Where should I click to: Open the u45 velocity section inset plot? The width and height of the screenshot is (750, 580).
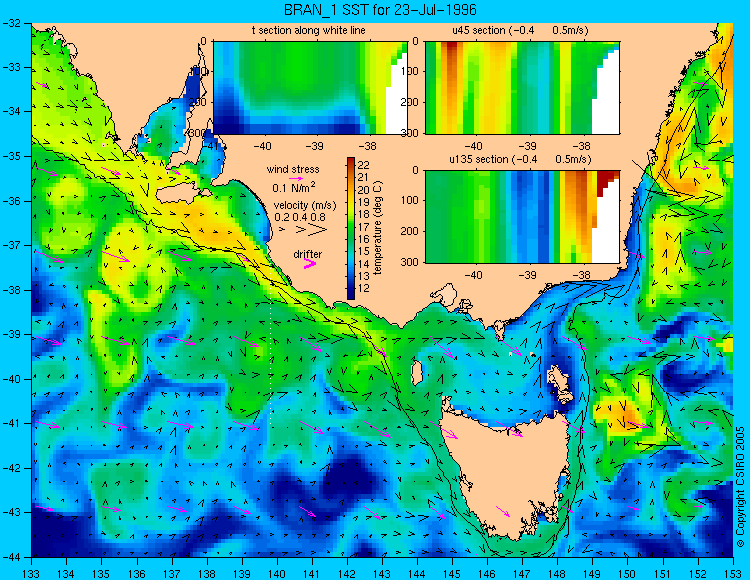click(x=522, y=88)
